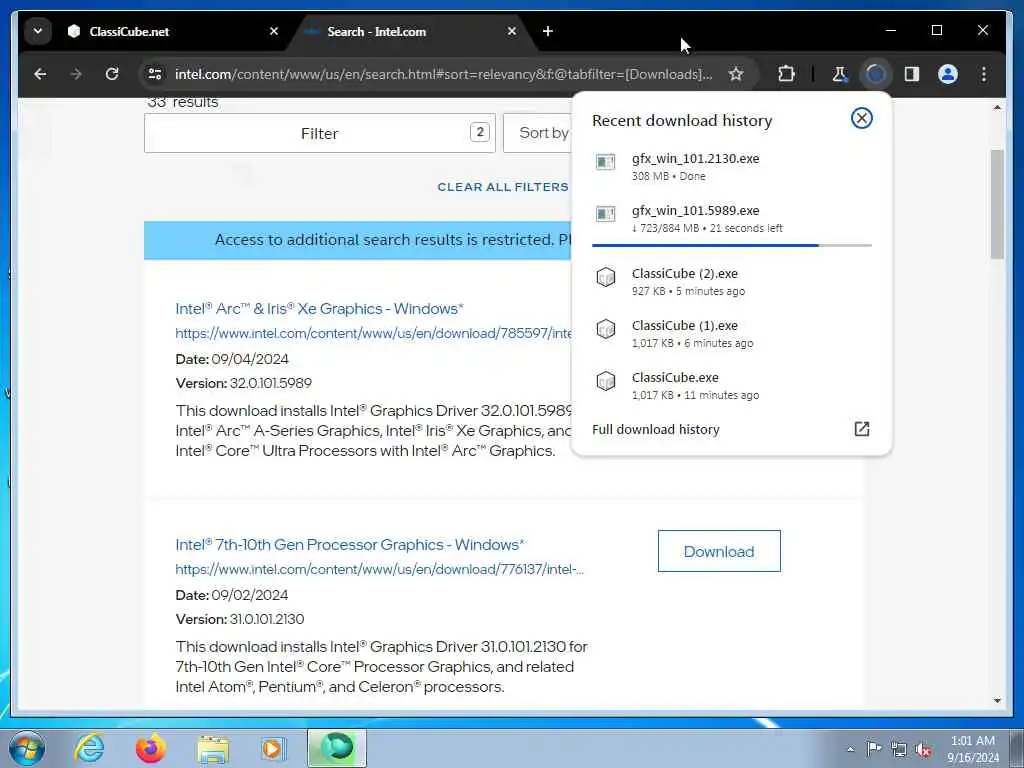Viewport: 1024px width, 768px height.
Task: Click the scrollbar down arrow
Action: click(x=997, y=701)
